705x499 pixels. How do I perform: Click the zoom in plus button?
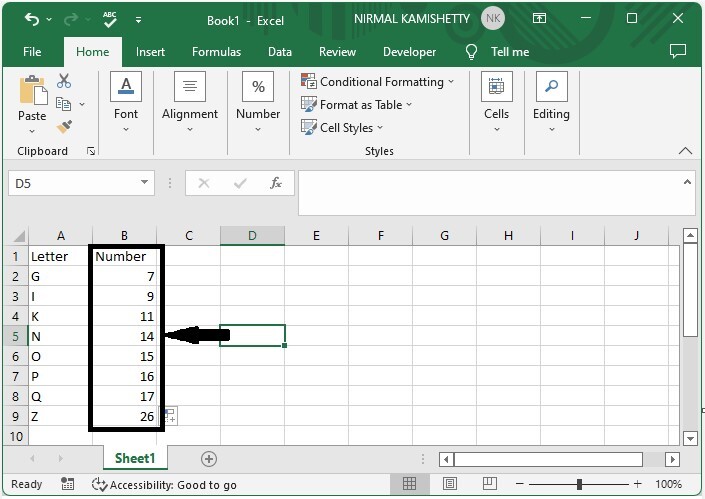coord(637,484)
